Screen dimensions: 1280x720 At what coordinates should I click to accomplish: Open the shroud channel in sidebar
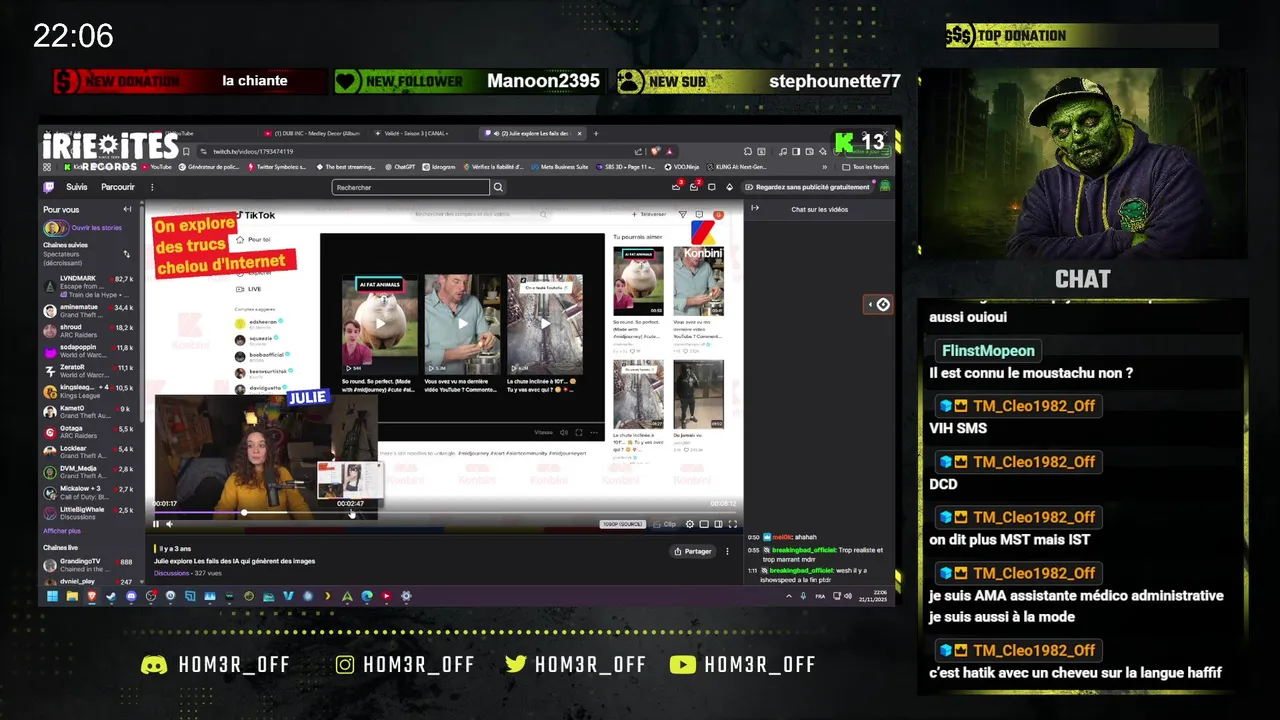pyautogui.click(x=88, y=331)
